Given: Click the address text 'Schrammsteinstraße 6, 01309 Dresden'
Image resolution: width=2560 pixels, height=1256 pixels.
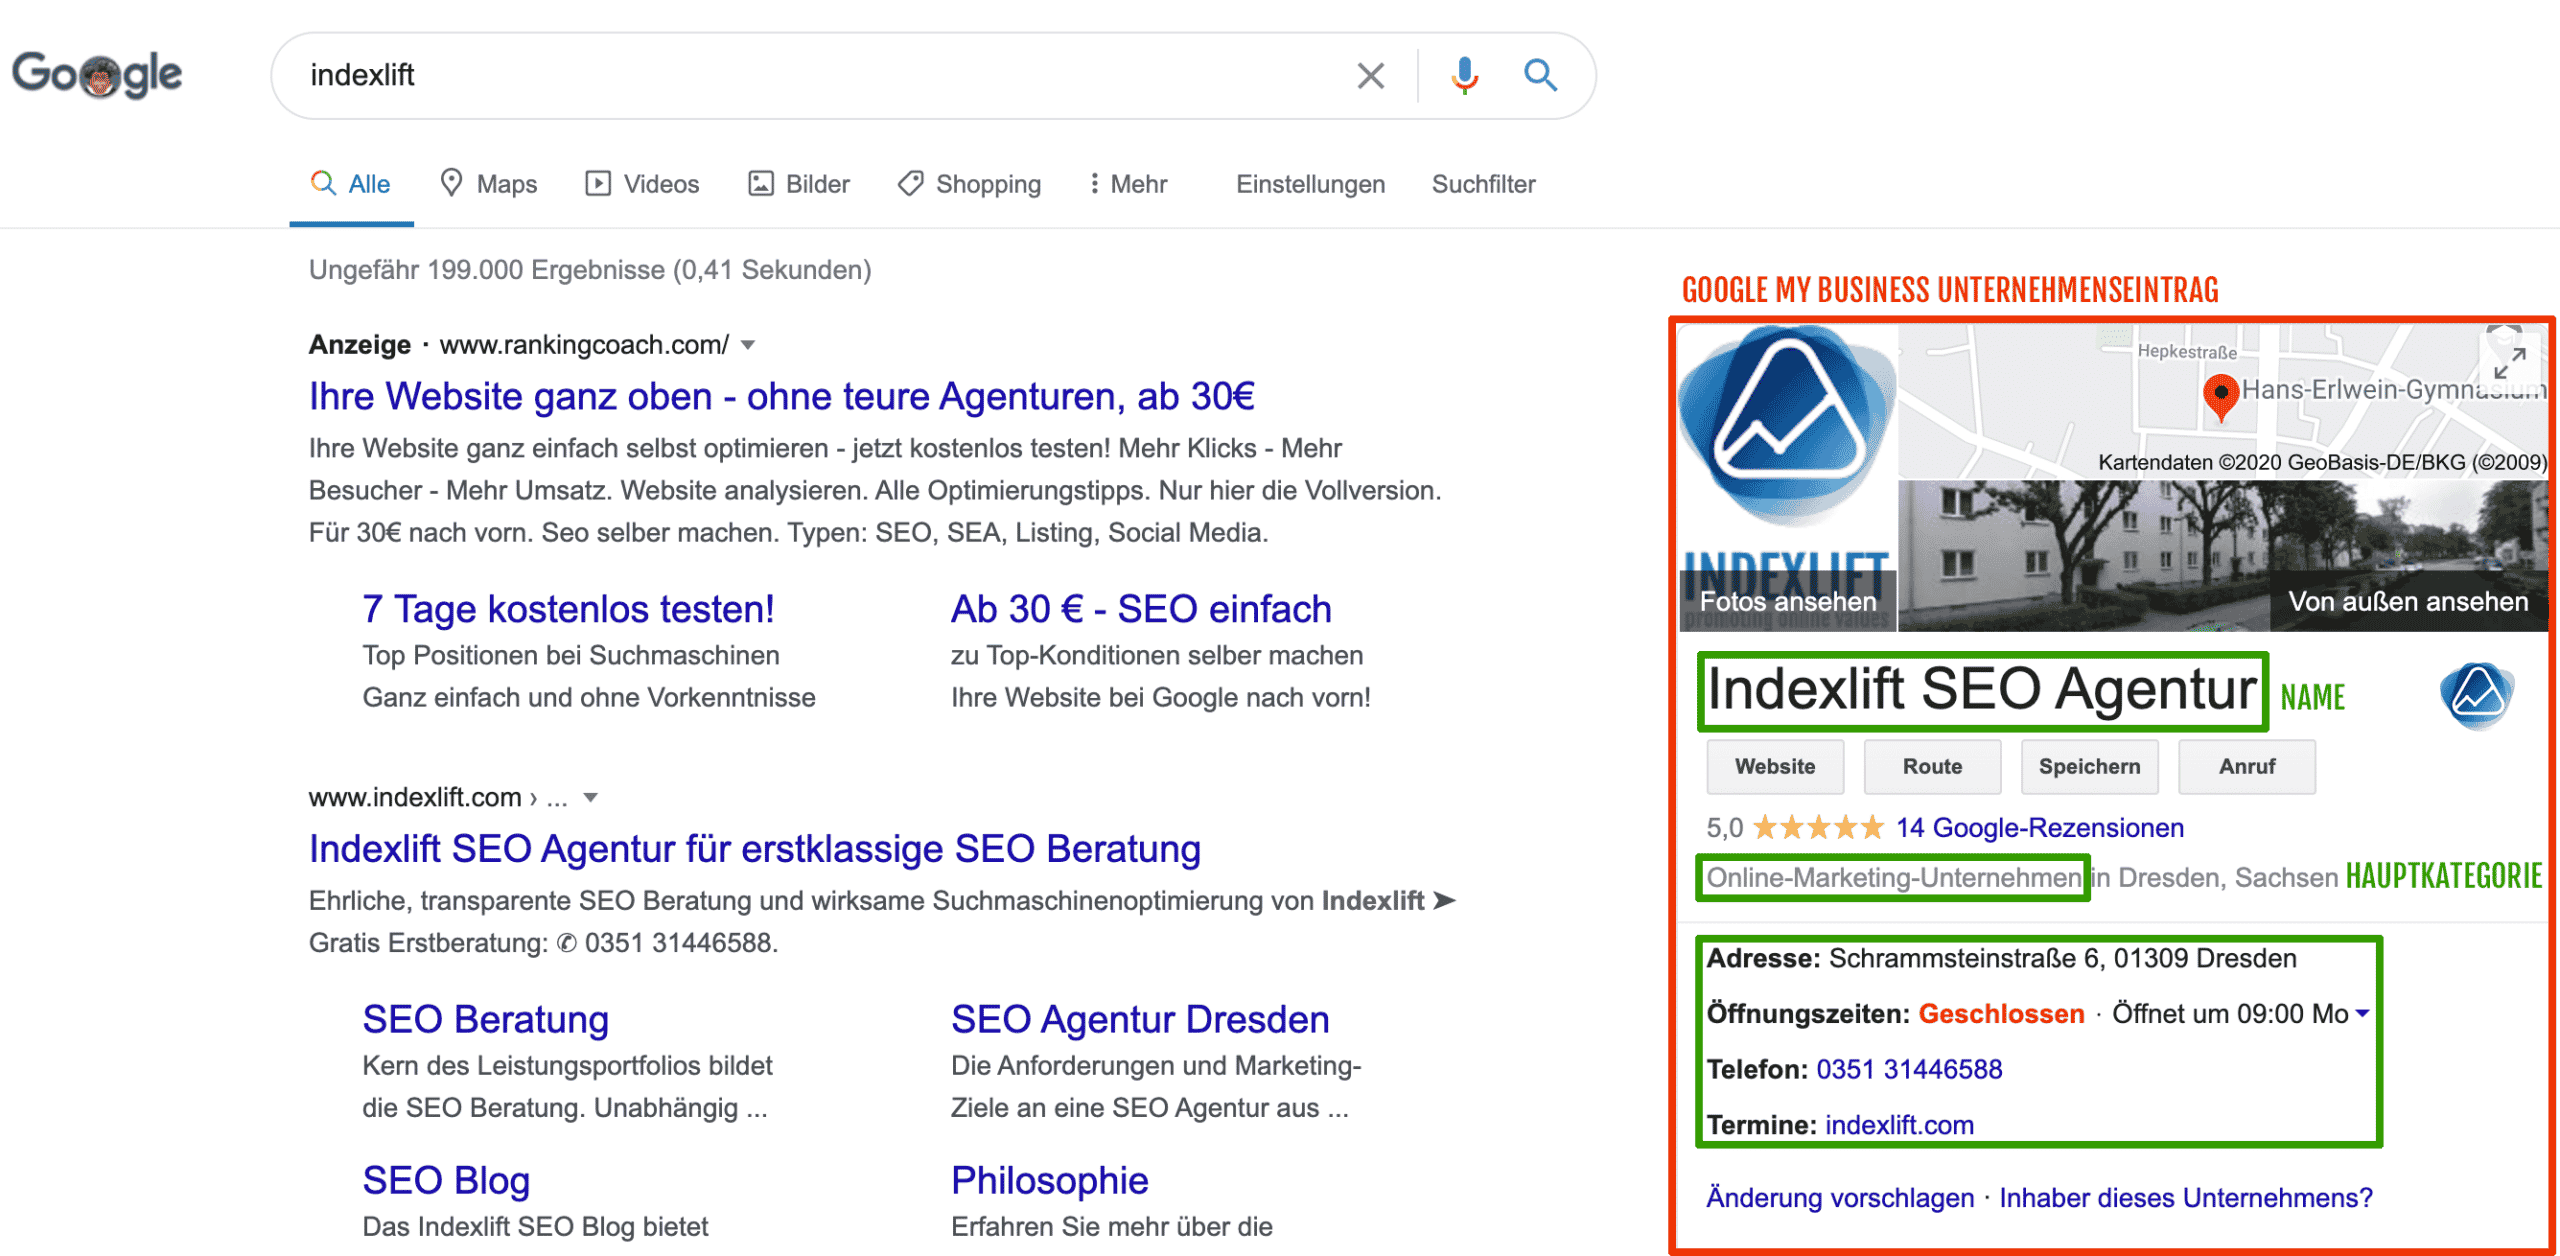Looking at the screenshot, I should [2063, 958].
